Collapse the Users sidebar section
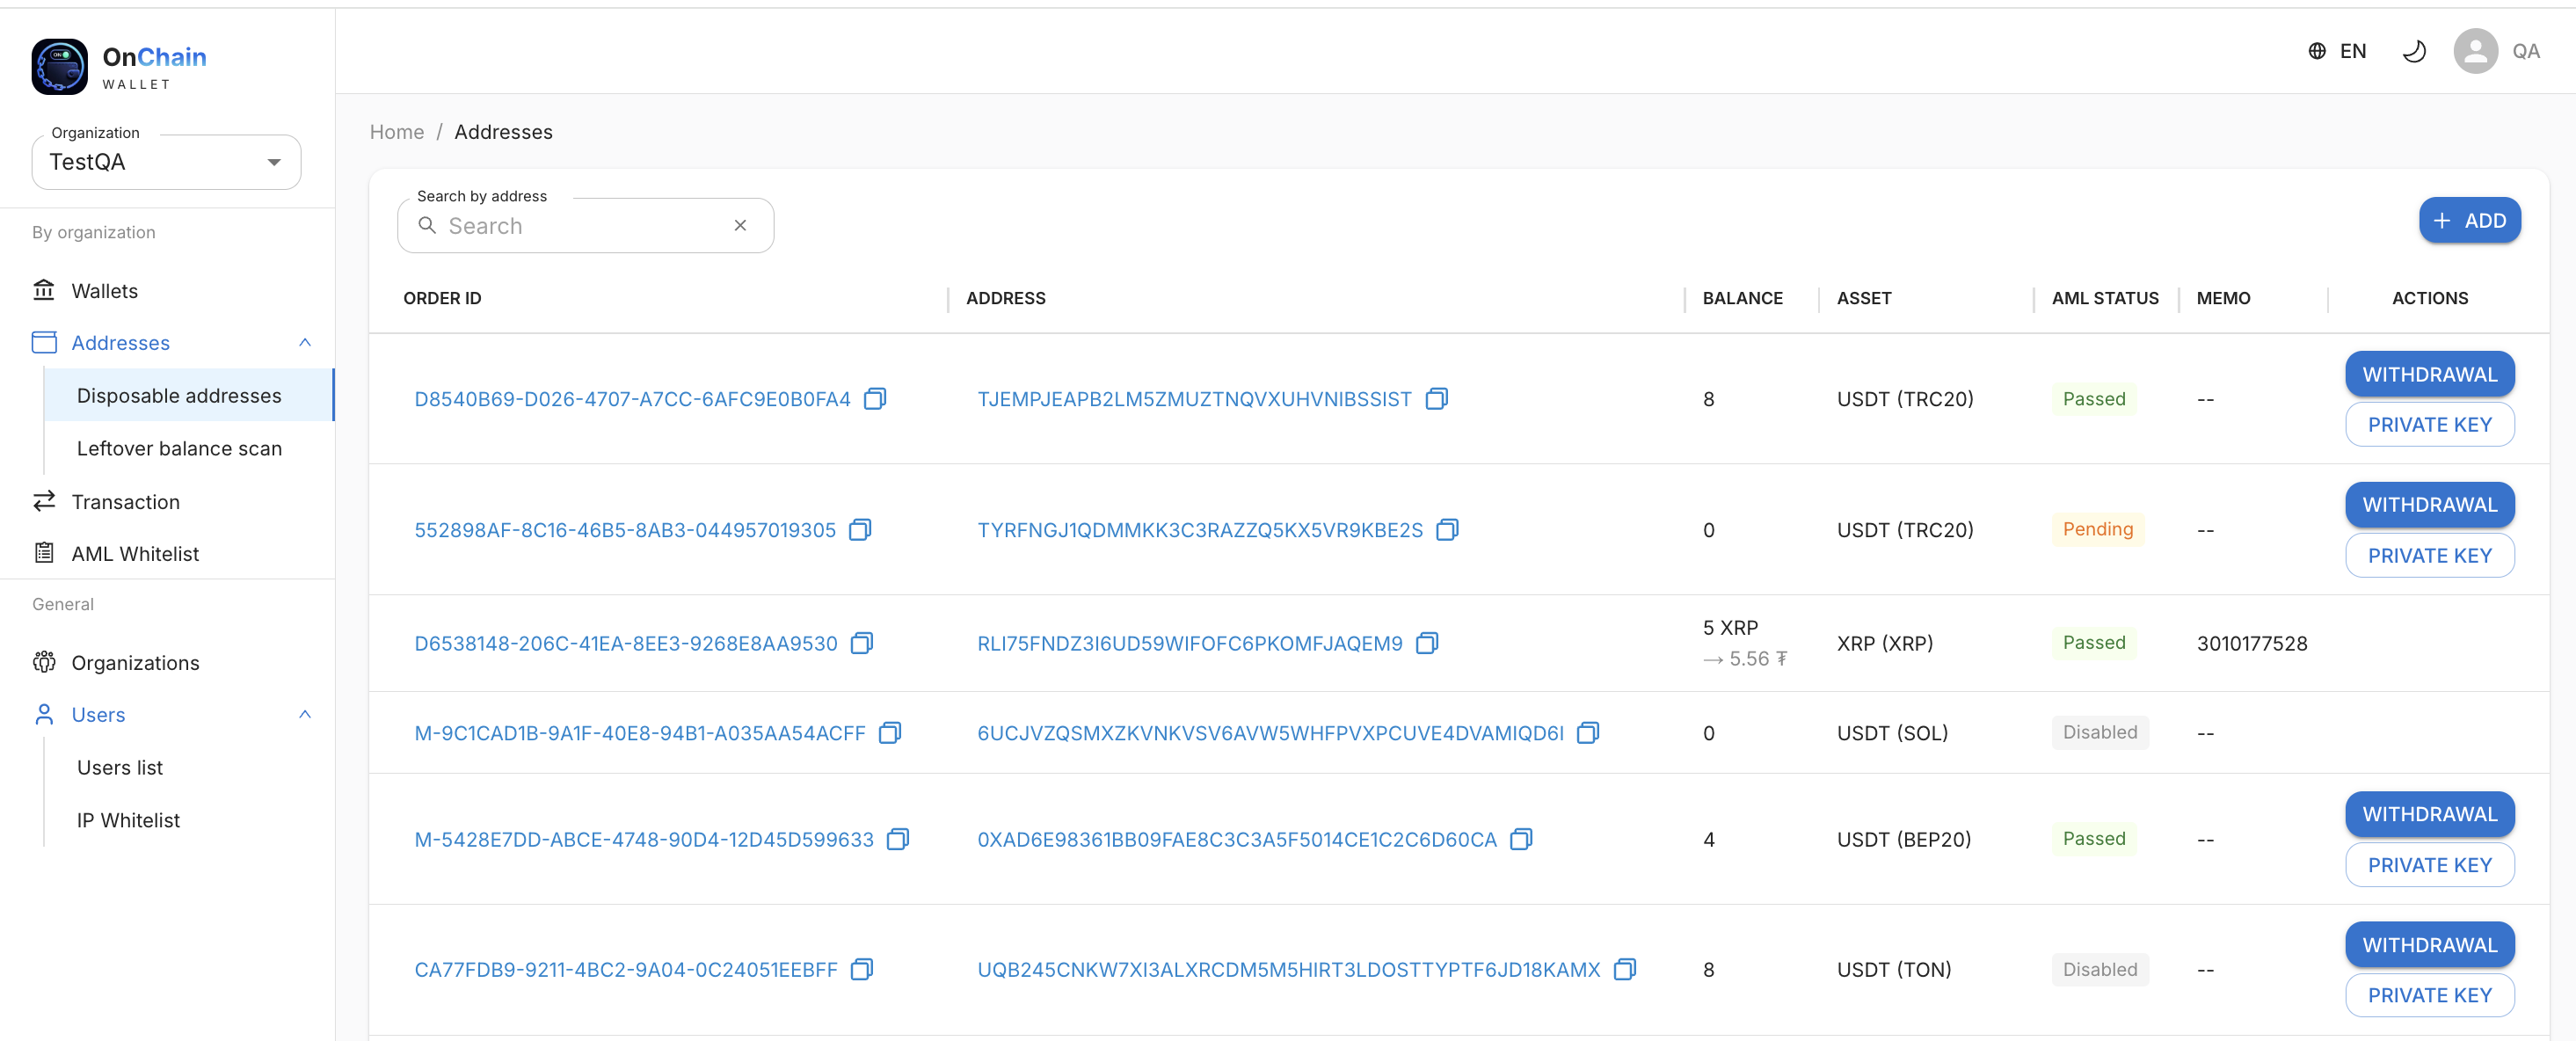 305,715
